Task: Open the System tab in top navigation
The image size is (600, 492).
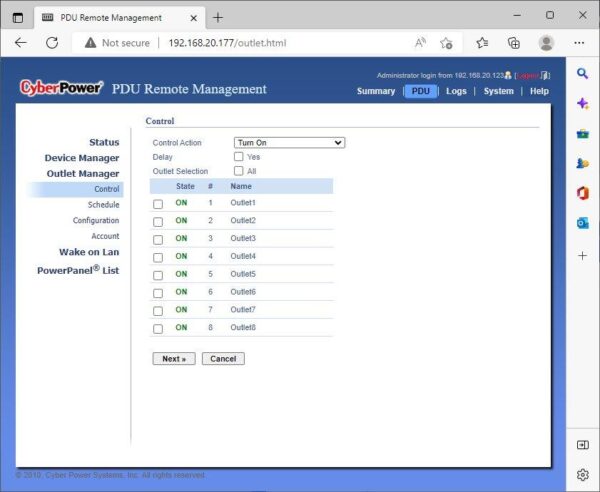Action: (x=498, y=91)
